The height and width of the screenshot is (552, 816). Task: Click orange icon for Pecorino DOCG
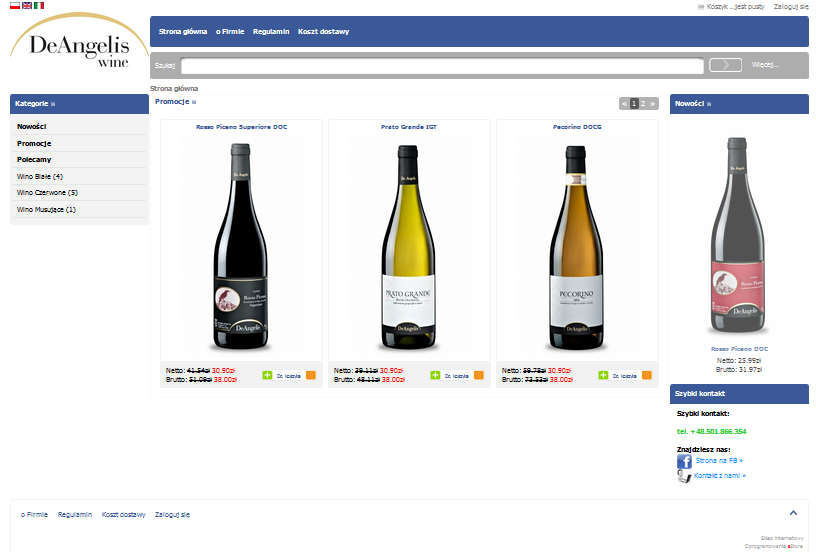[647, 375]
